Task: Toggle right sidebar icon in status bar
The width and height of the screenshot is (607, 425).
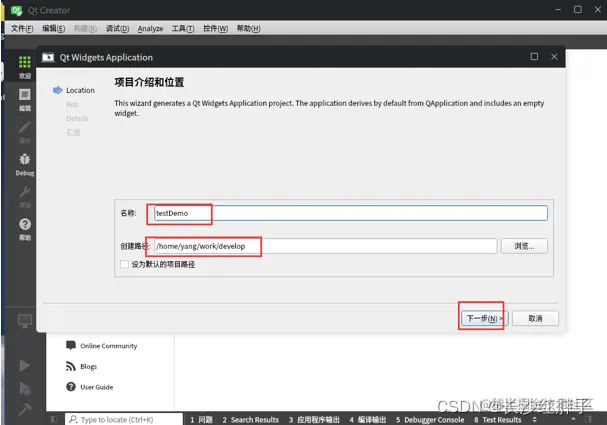Action: (588, 419)
